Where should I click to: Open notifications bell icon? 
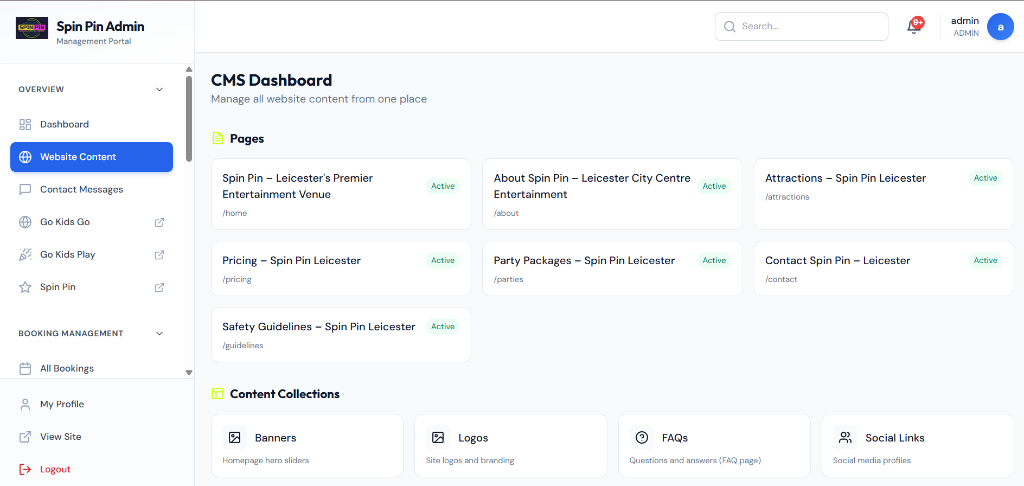click(914, 27)
